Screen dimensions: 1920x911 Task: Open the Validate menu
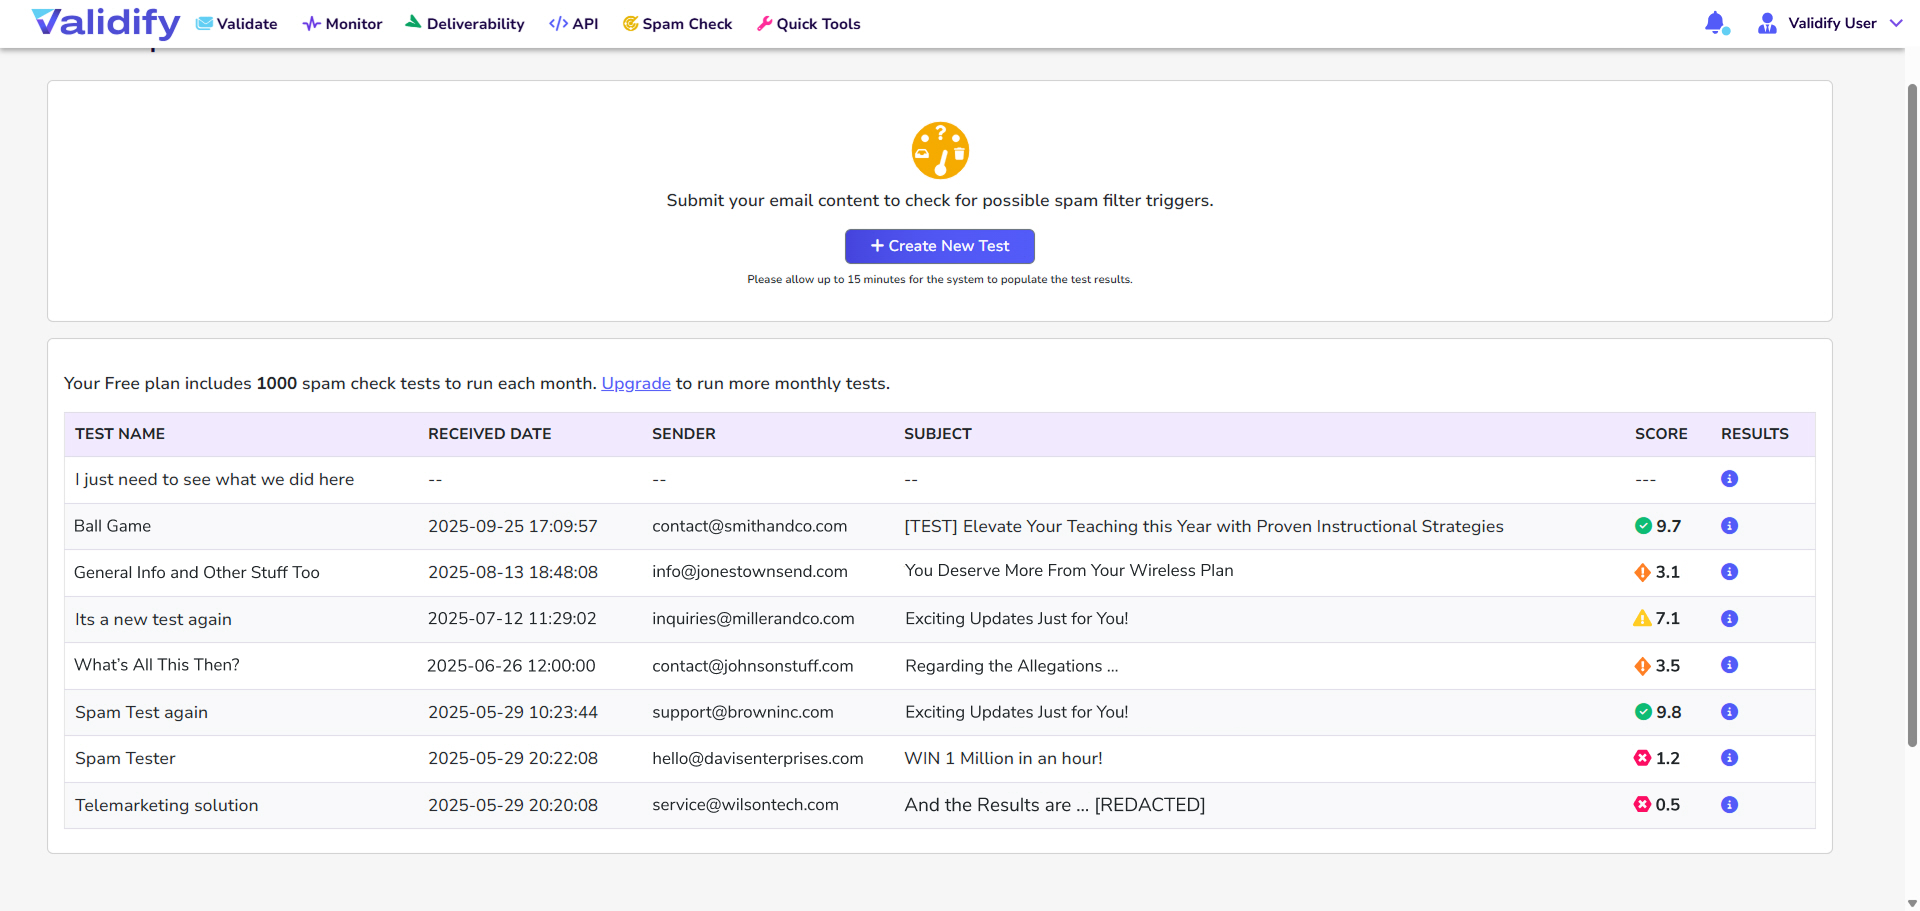coord(237,24)
